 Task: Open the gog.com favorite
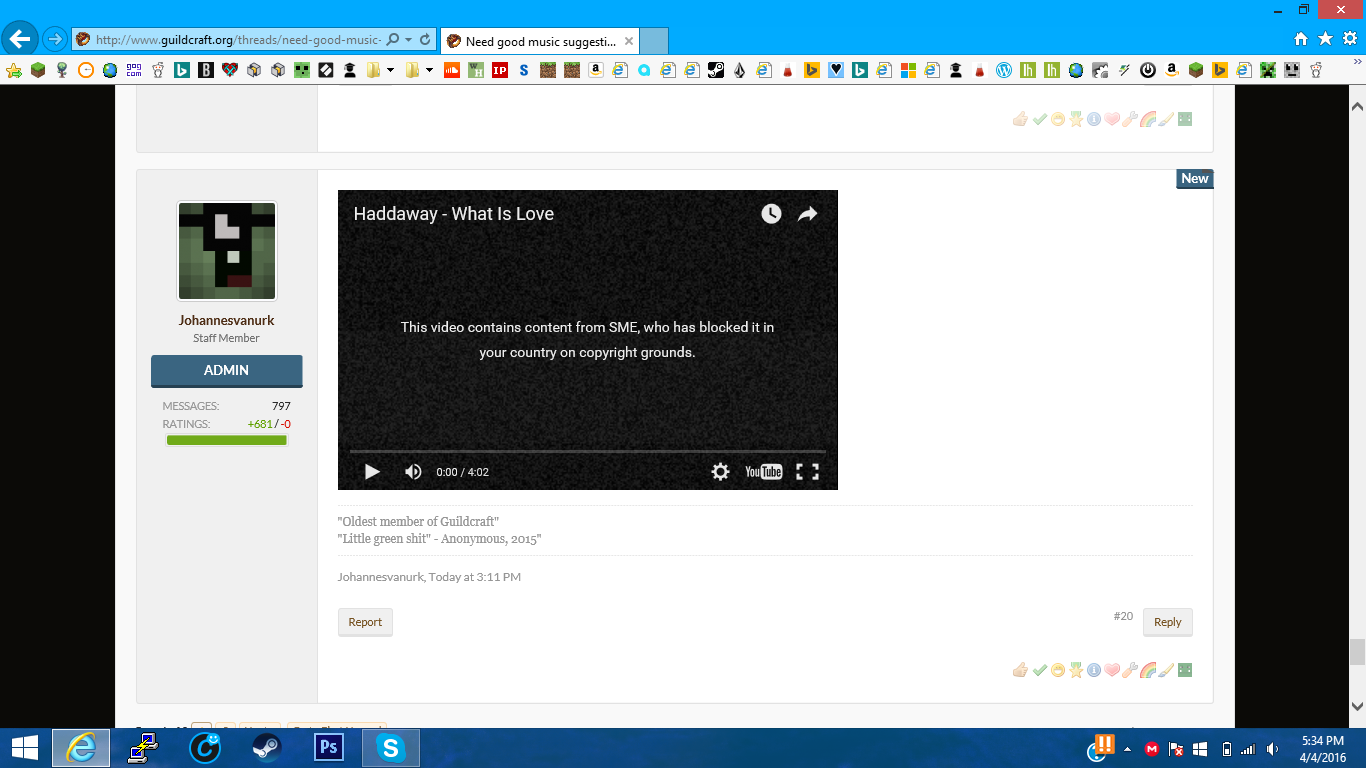(x=134, y=70)
